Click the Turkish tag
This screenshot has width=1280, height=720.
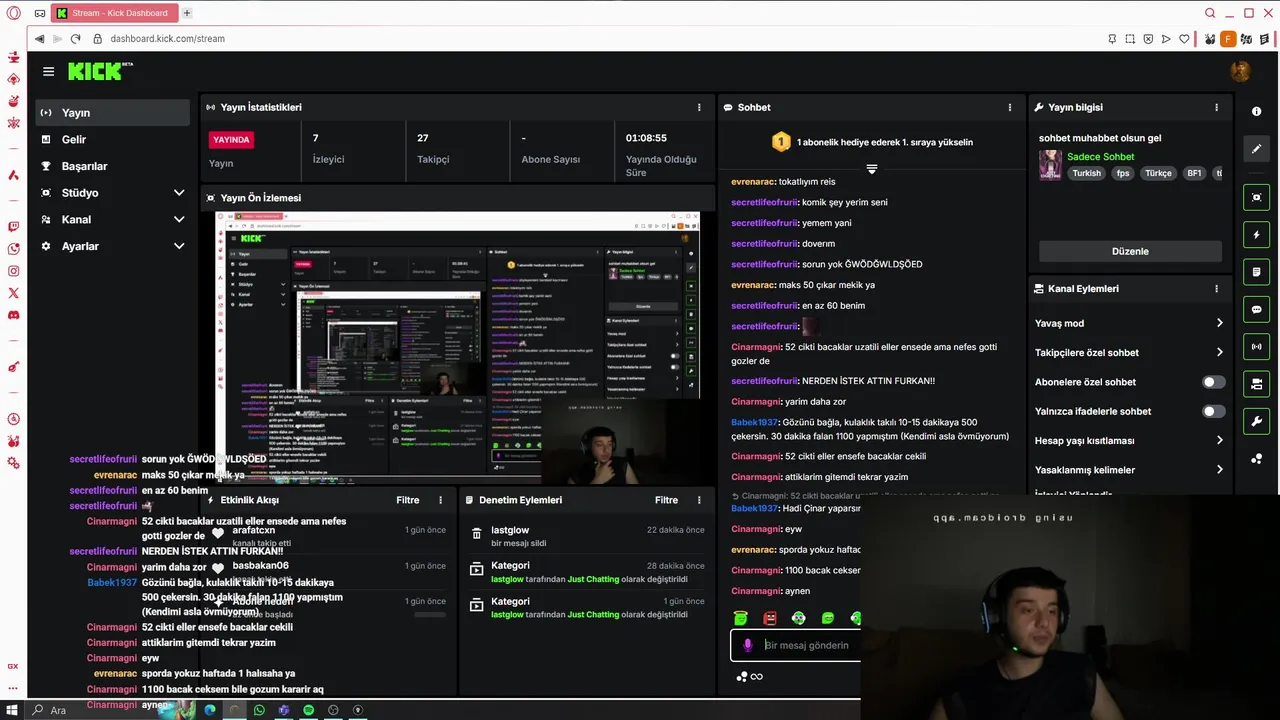click(1086, 173)
